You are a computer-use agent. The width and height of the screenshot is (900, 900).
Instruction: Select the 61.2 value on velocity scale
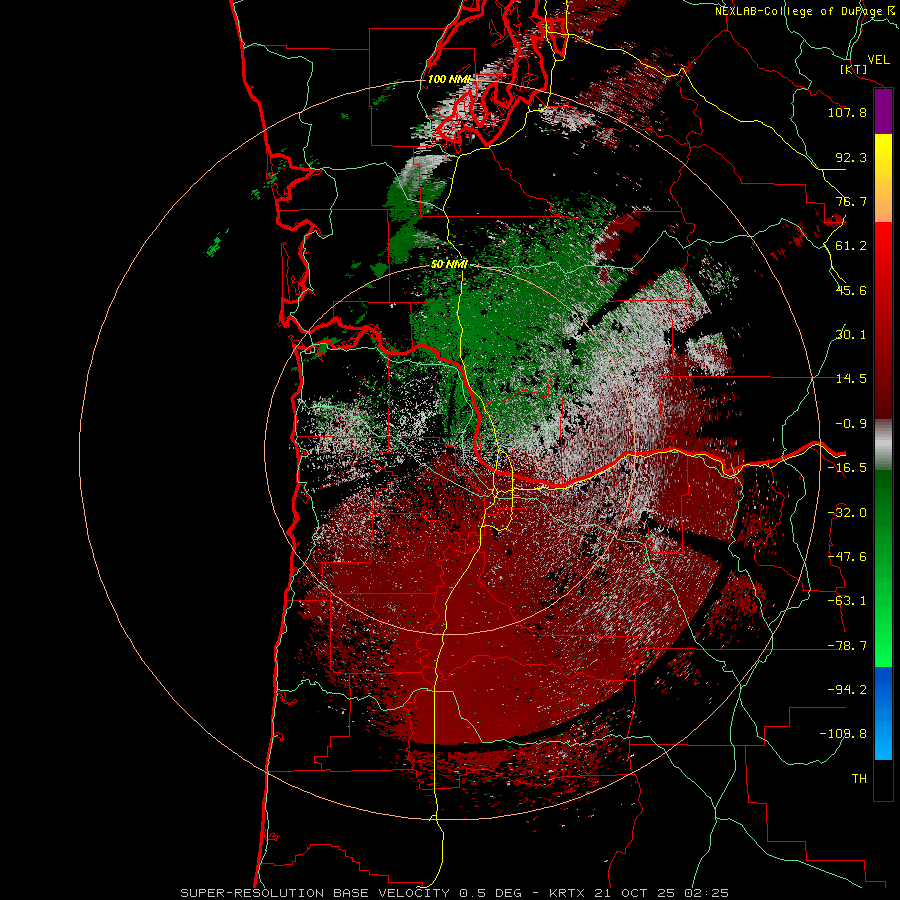(x=851, y=246)
